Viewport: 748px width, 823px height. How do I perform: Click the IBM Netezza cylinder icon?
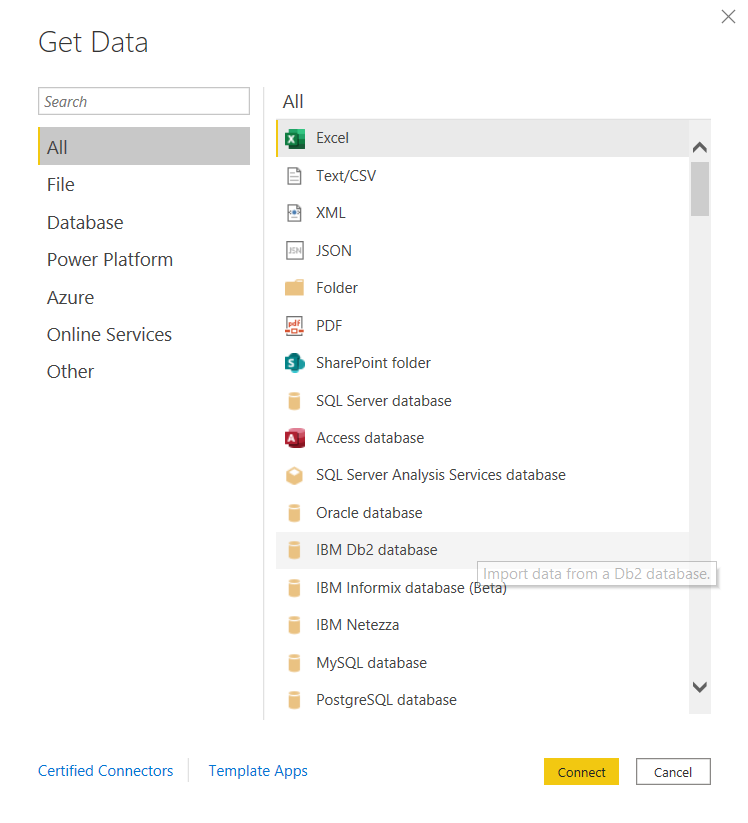294,625
